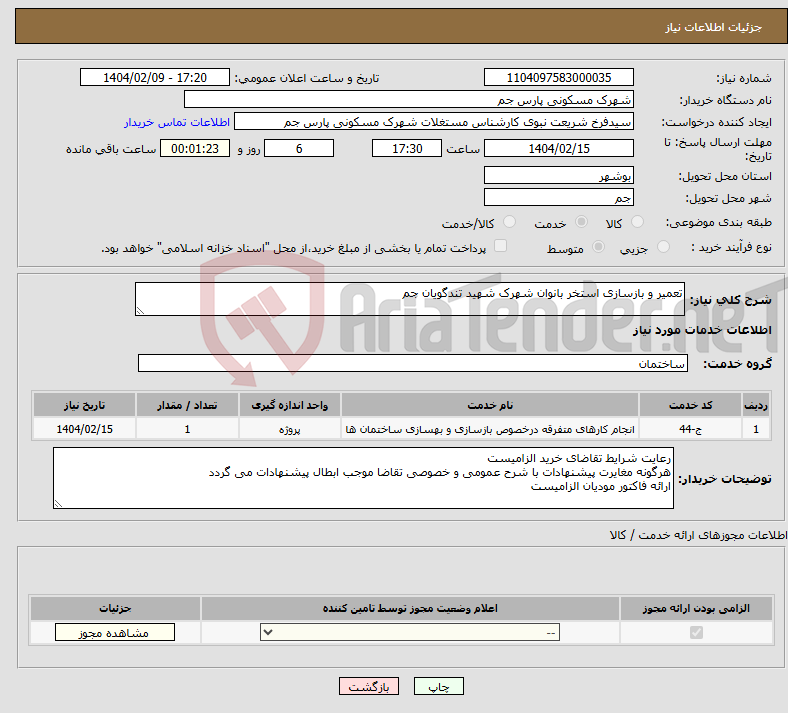Select the خدمت radio button

pos(581,222)
